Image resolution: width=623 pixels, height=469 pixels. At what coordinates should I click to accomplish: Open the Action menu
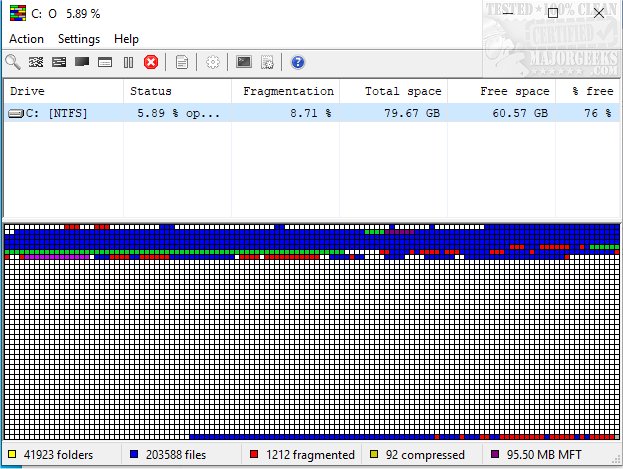[x=26, y=39]
